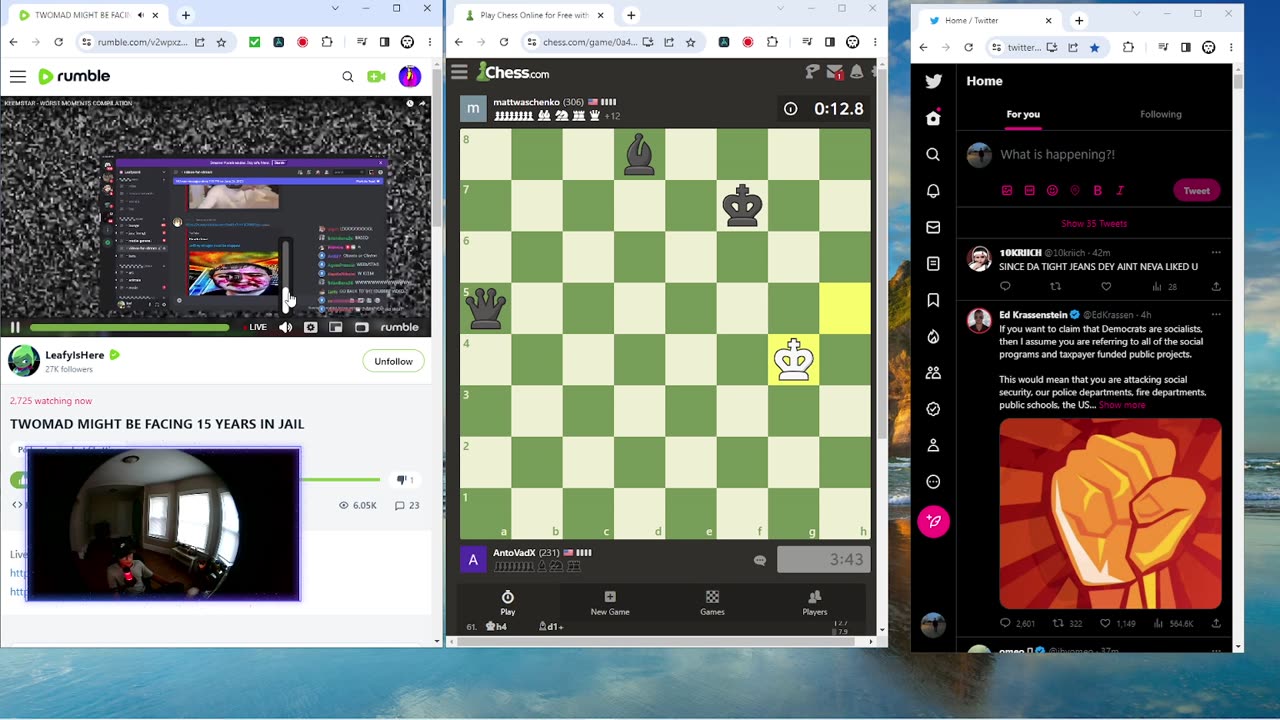
Task: Click the black bishop on d8
Action: [640, 155]
